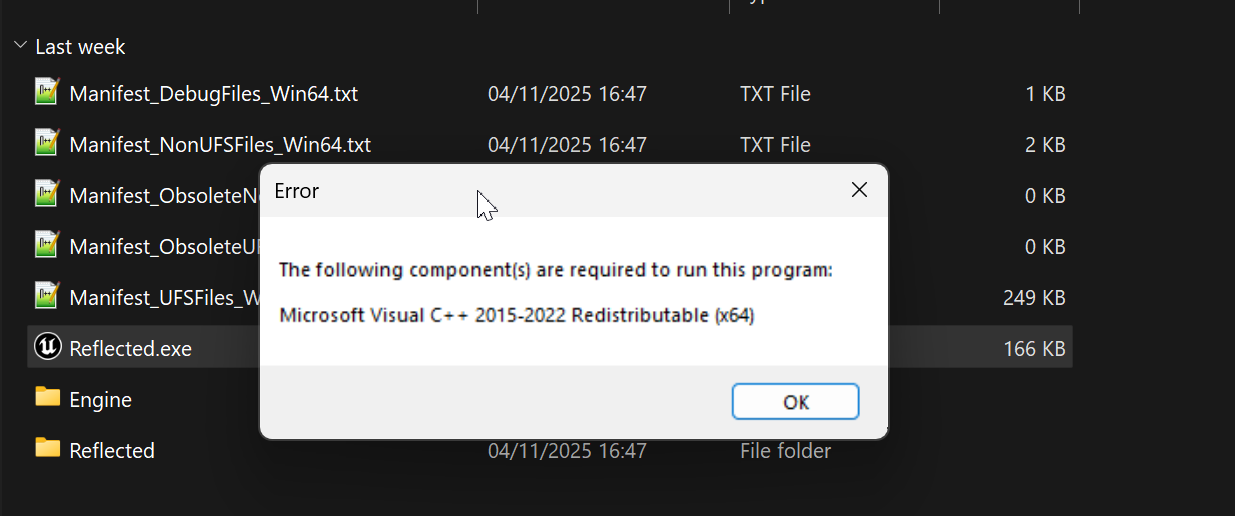Image resolution: width=1235 pixels, height=516 pixels.
Task: Click the Unreal Engine icon of Reflected.exe
Action: point(47,347)
